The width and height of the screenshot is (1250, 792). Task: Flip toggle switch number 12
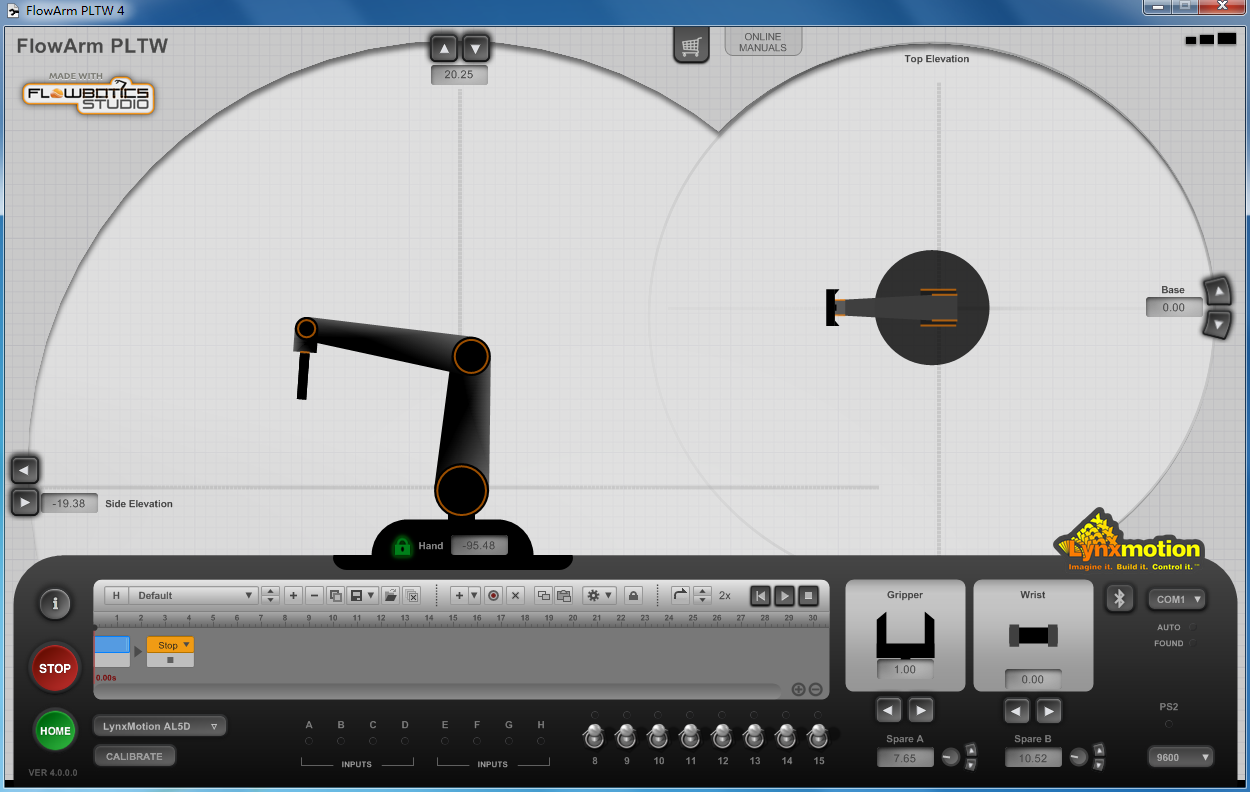722,738
